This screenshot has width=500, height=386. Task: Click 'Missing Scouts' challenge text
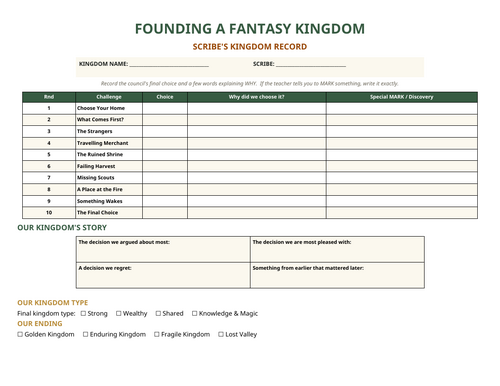point(96,178)
